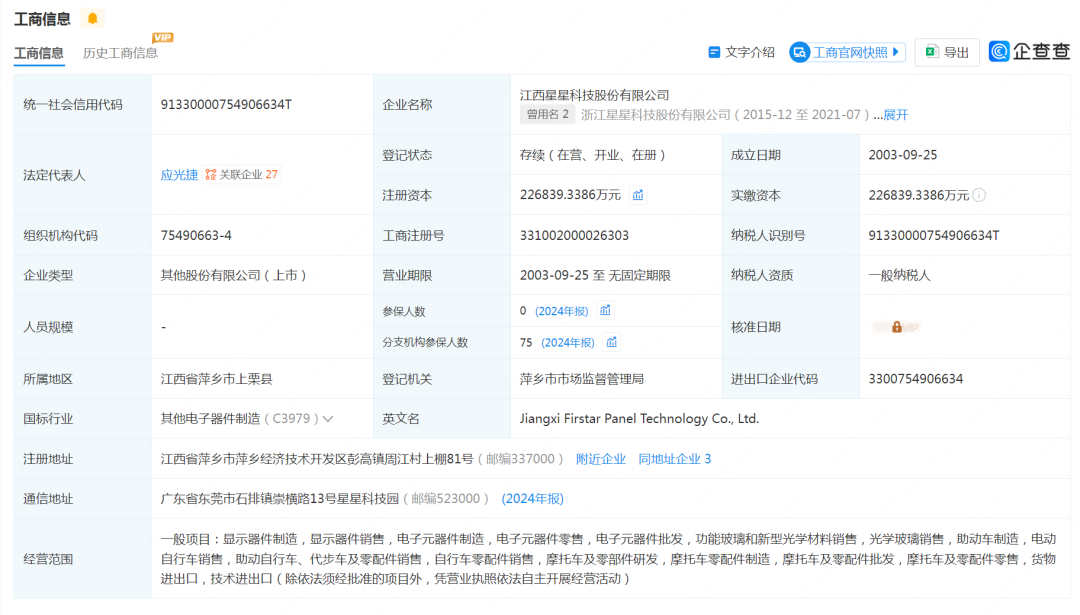
Task: Open the VIP badge above 历史工商信息
Action: [163, 37]
